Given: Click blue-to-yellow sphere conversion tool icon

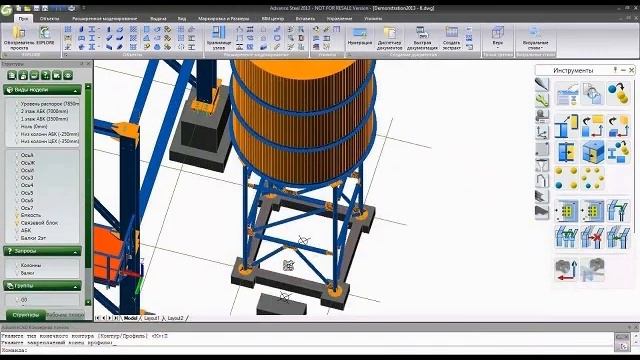Looking at the screenshot, I should (x=618, y=93).
